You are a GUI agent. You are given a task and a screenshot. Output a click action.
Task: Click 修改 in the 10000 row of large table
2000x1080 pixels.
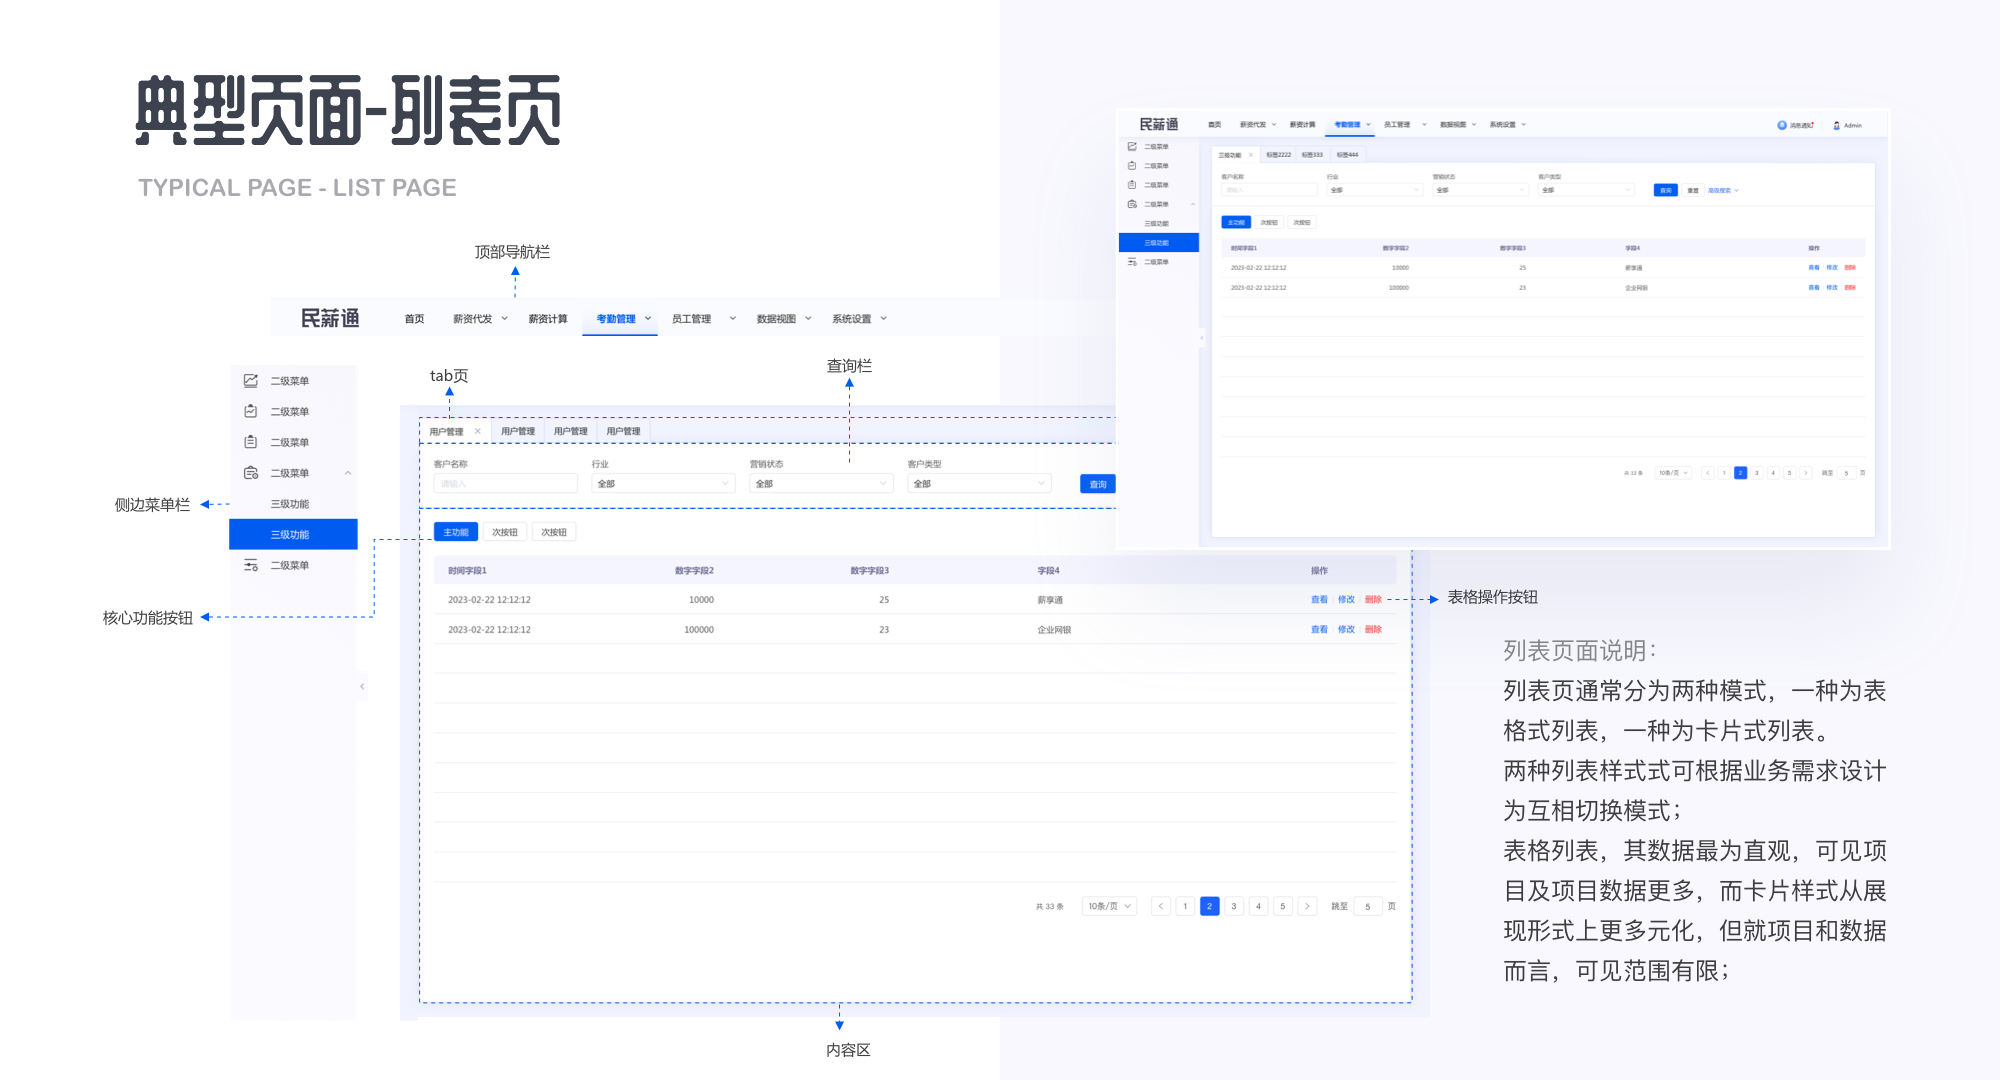(x=1346, y=600)
